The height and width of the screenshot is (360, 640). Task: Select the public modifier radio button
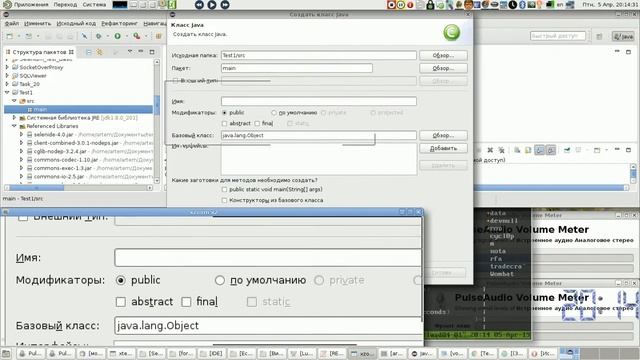coord(224,113)
